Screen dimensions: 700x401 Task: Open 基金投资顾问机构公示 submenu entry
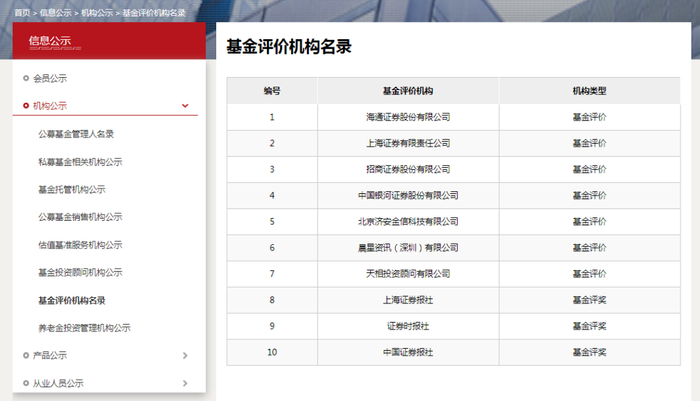click(80, 272)
